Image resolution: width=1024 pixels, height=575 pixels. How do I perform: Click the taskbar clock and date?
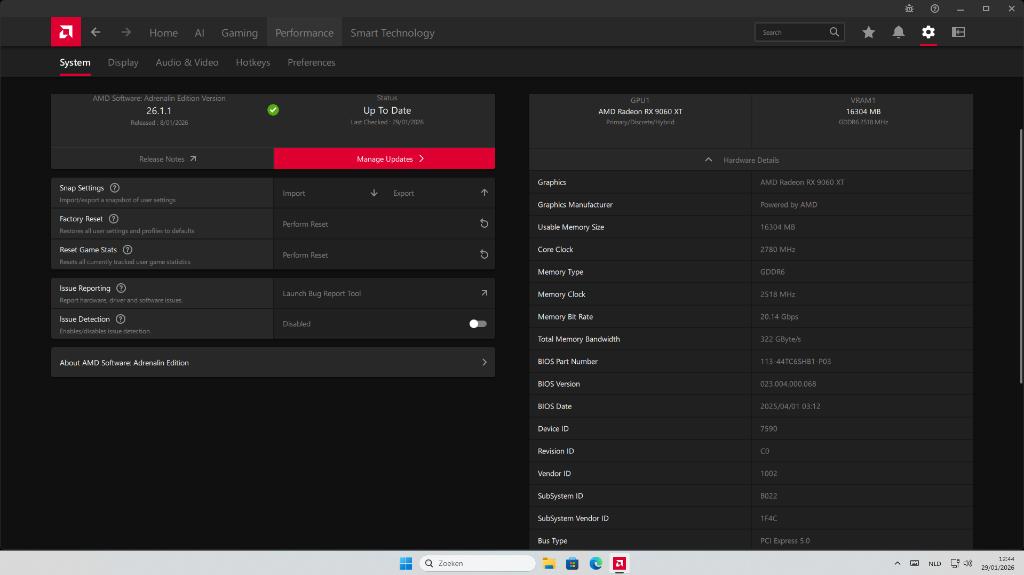click(x=997, y=563)
